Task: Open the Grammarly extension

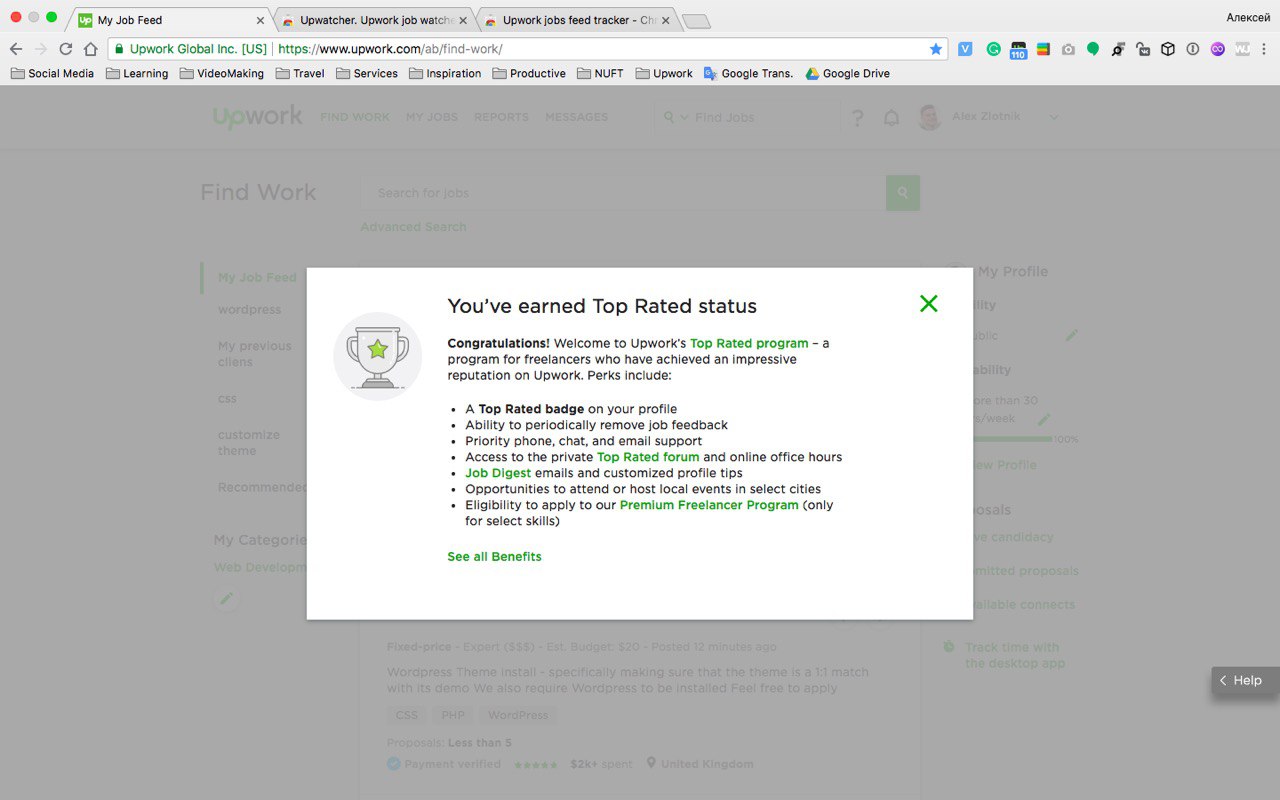Action: (993, 49)
